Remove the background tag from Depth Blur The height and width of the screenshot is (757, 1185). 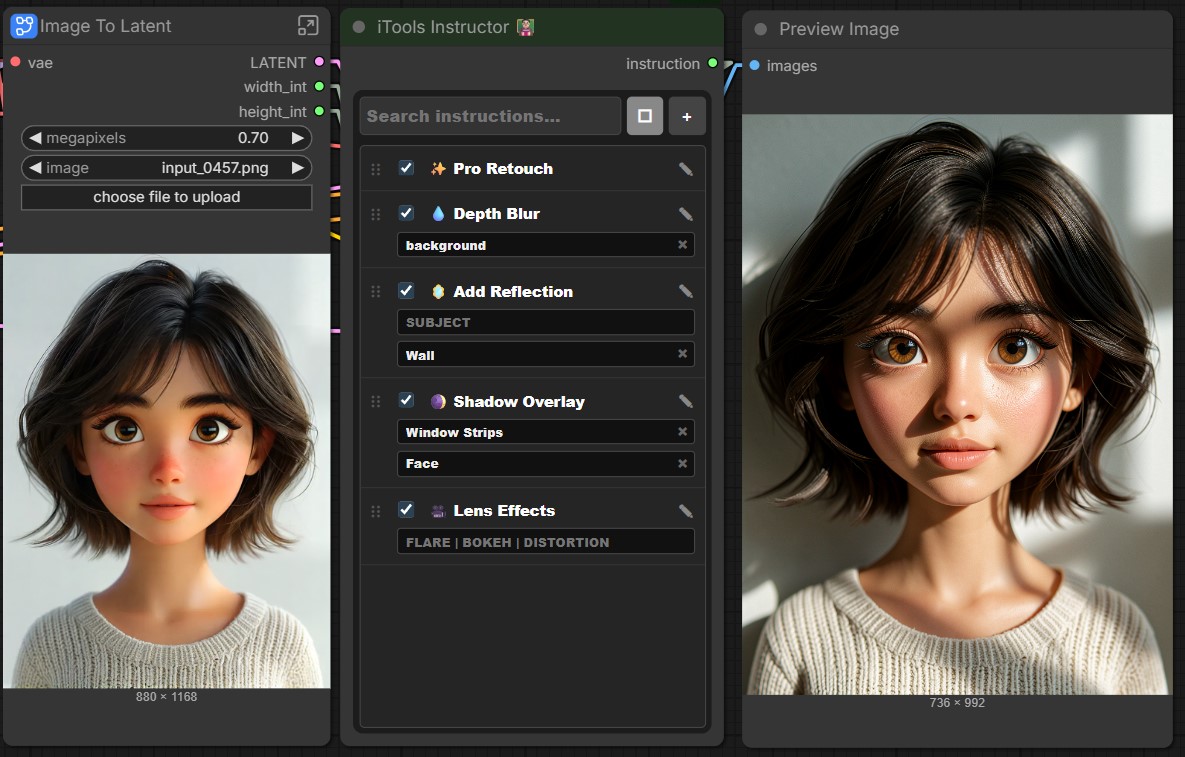pyautogui.click(x=682, y=245)
